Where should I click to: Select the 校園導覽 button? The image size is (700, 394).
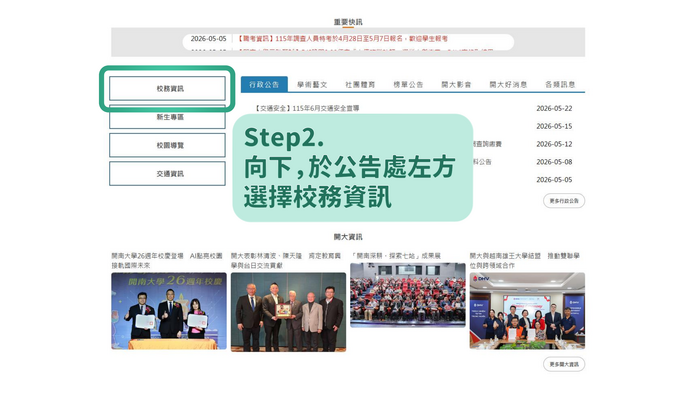(x=167, y=145)
